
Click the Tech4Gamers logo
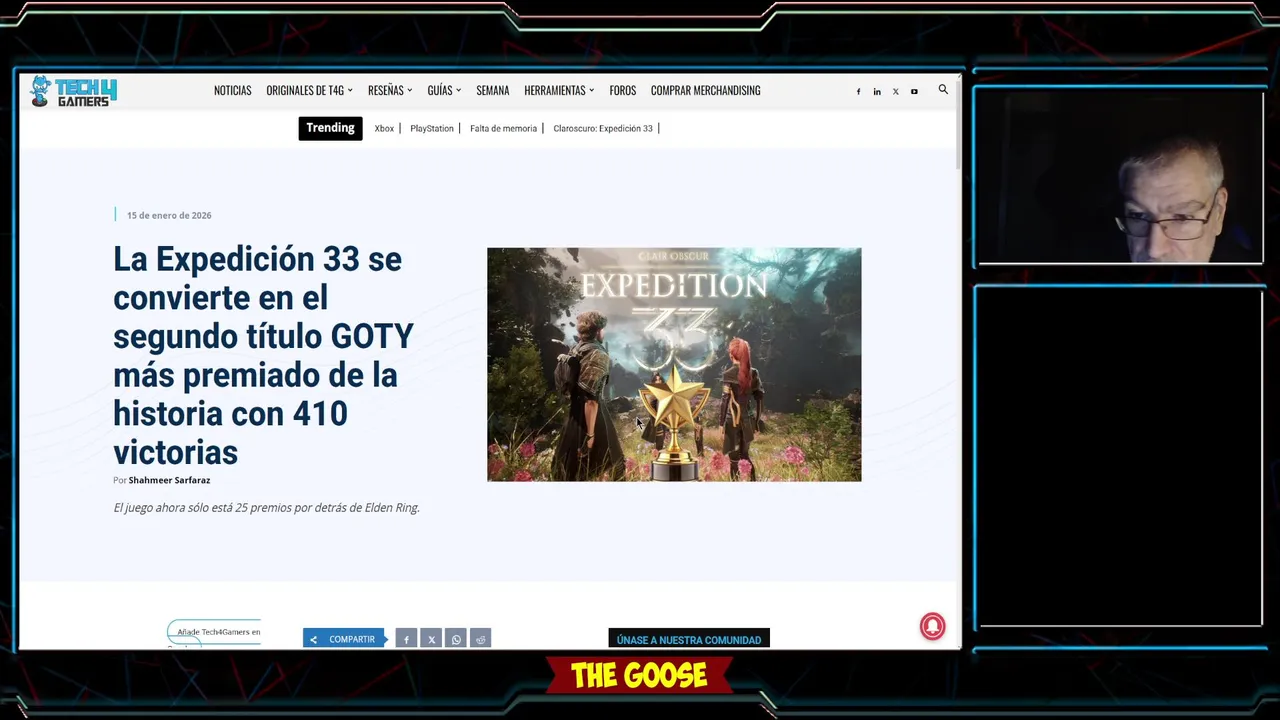74,92
